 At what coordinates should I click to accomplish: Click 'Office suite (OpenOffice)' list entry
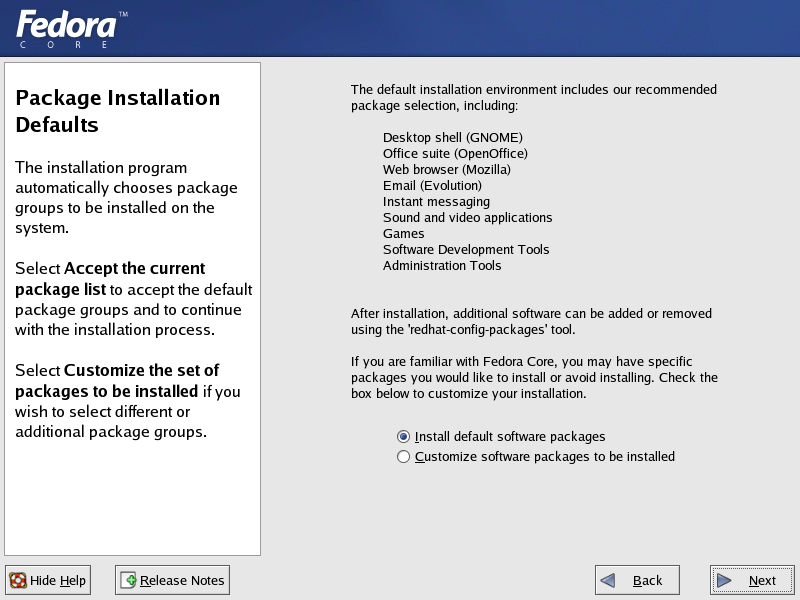[455, 154]
